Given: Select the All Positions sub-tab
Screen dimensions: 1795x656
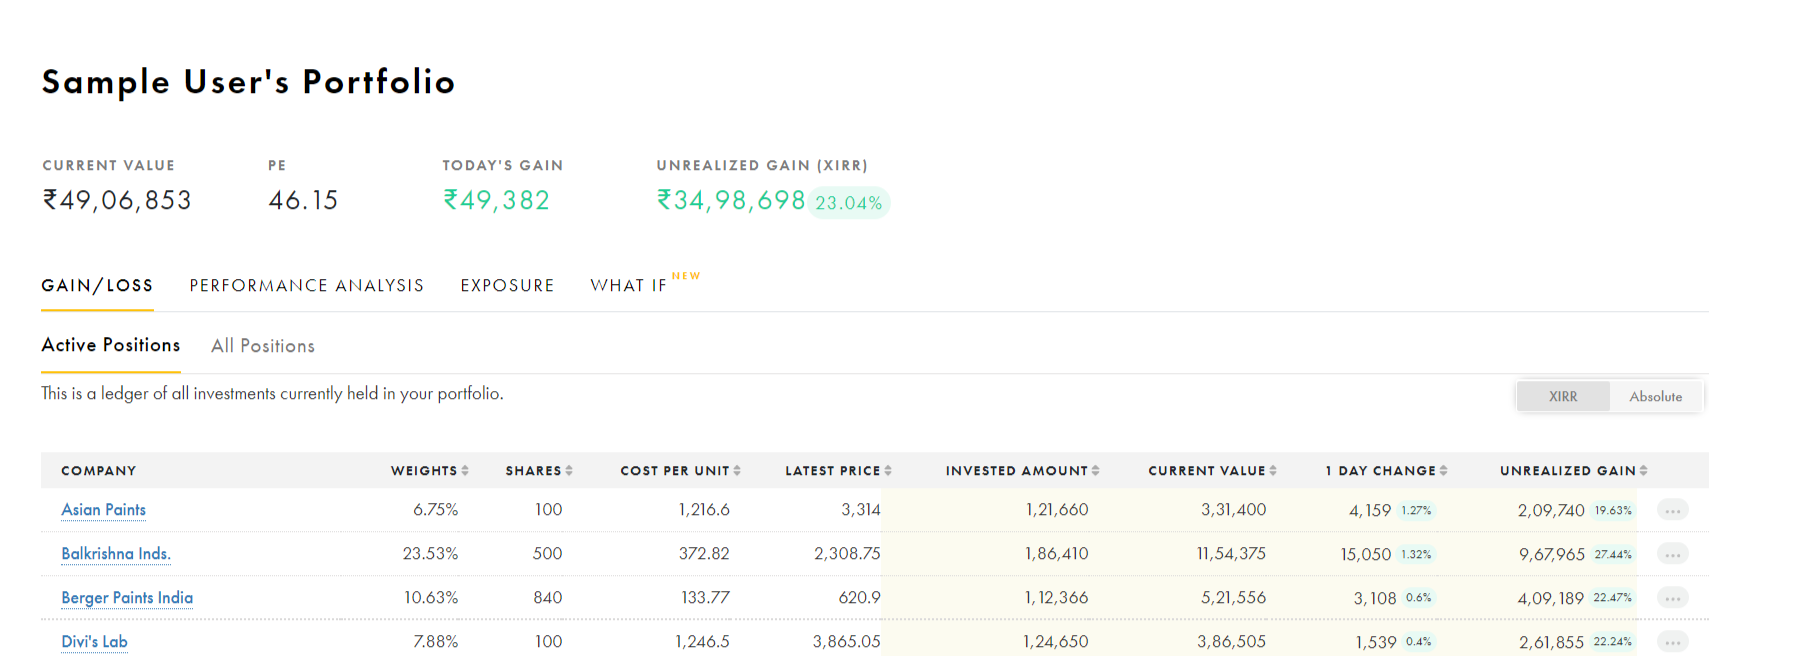Looking at the screenshot, I should (263, 346).
